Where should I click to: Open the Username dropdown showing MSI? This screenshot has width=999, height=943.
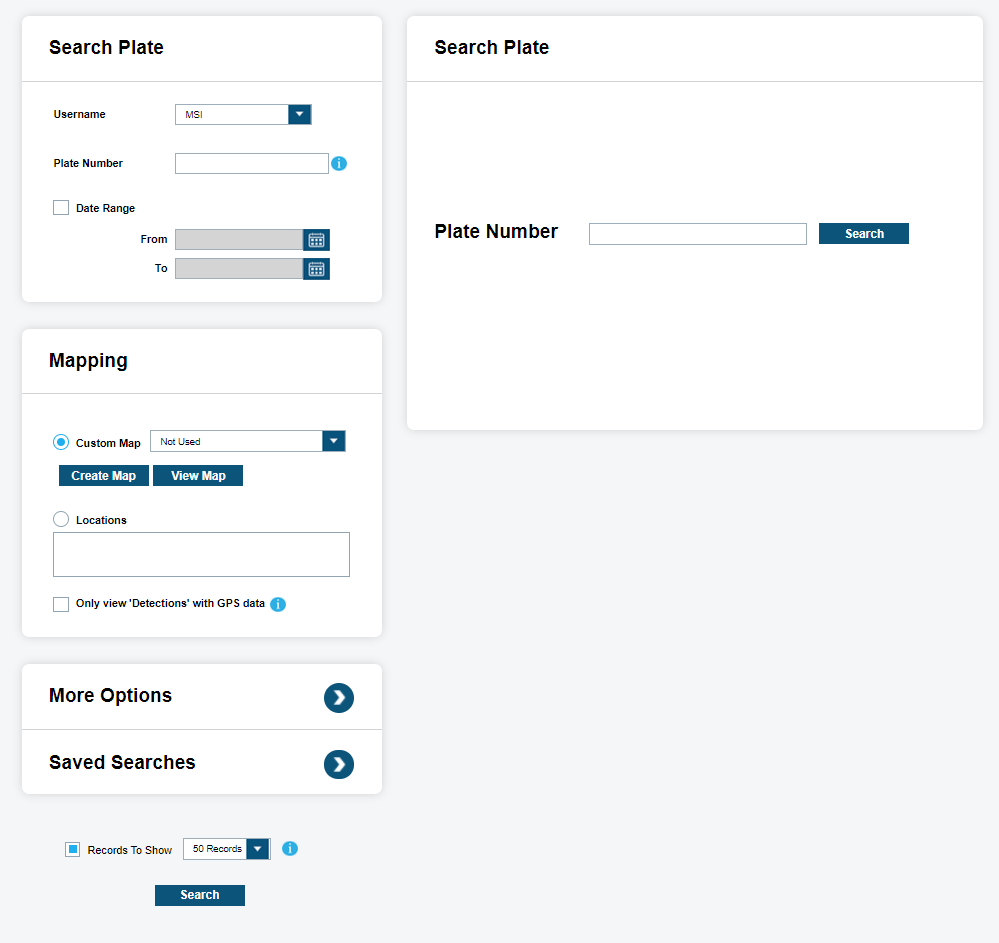click(x=299, y=115)
